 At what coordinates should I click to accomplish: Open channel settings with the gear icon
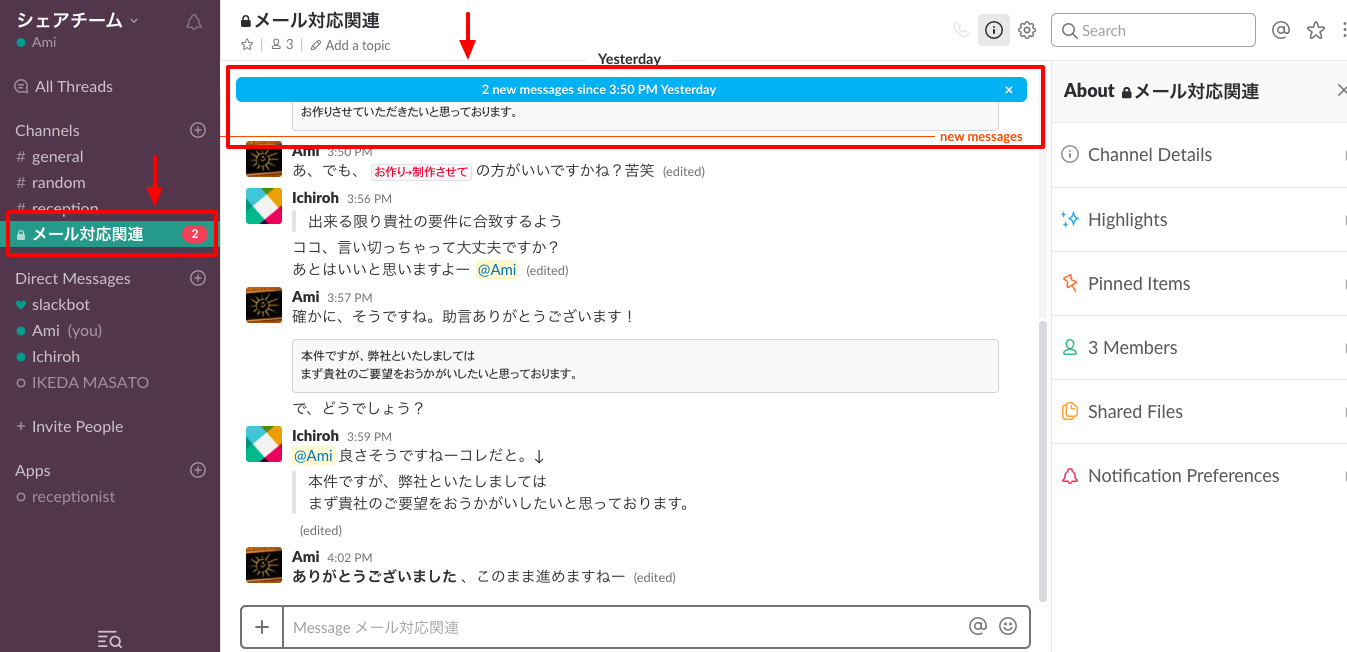point(1027,29)
